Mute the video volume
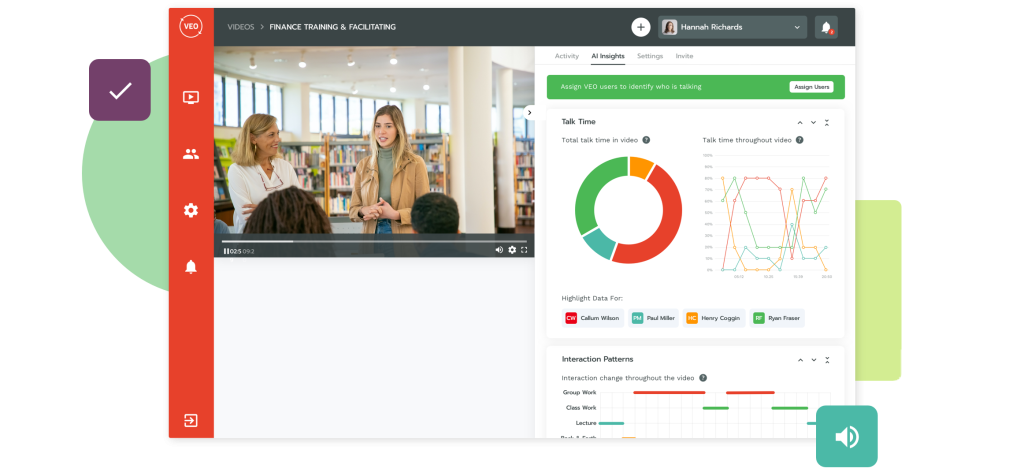This screenshot has height=476, width=1024. pos(500,250)
